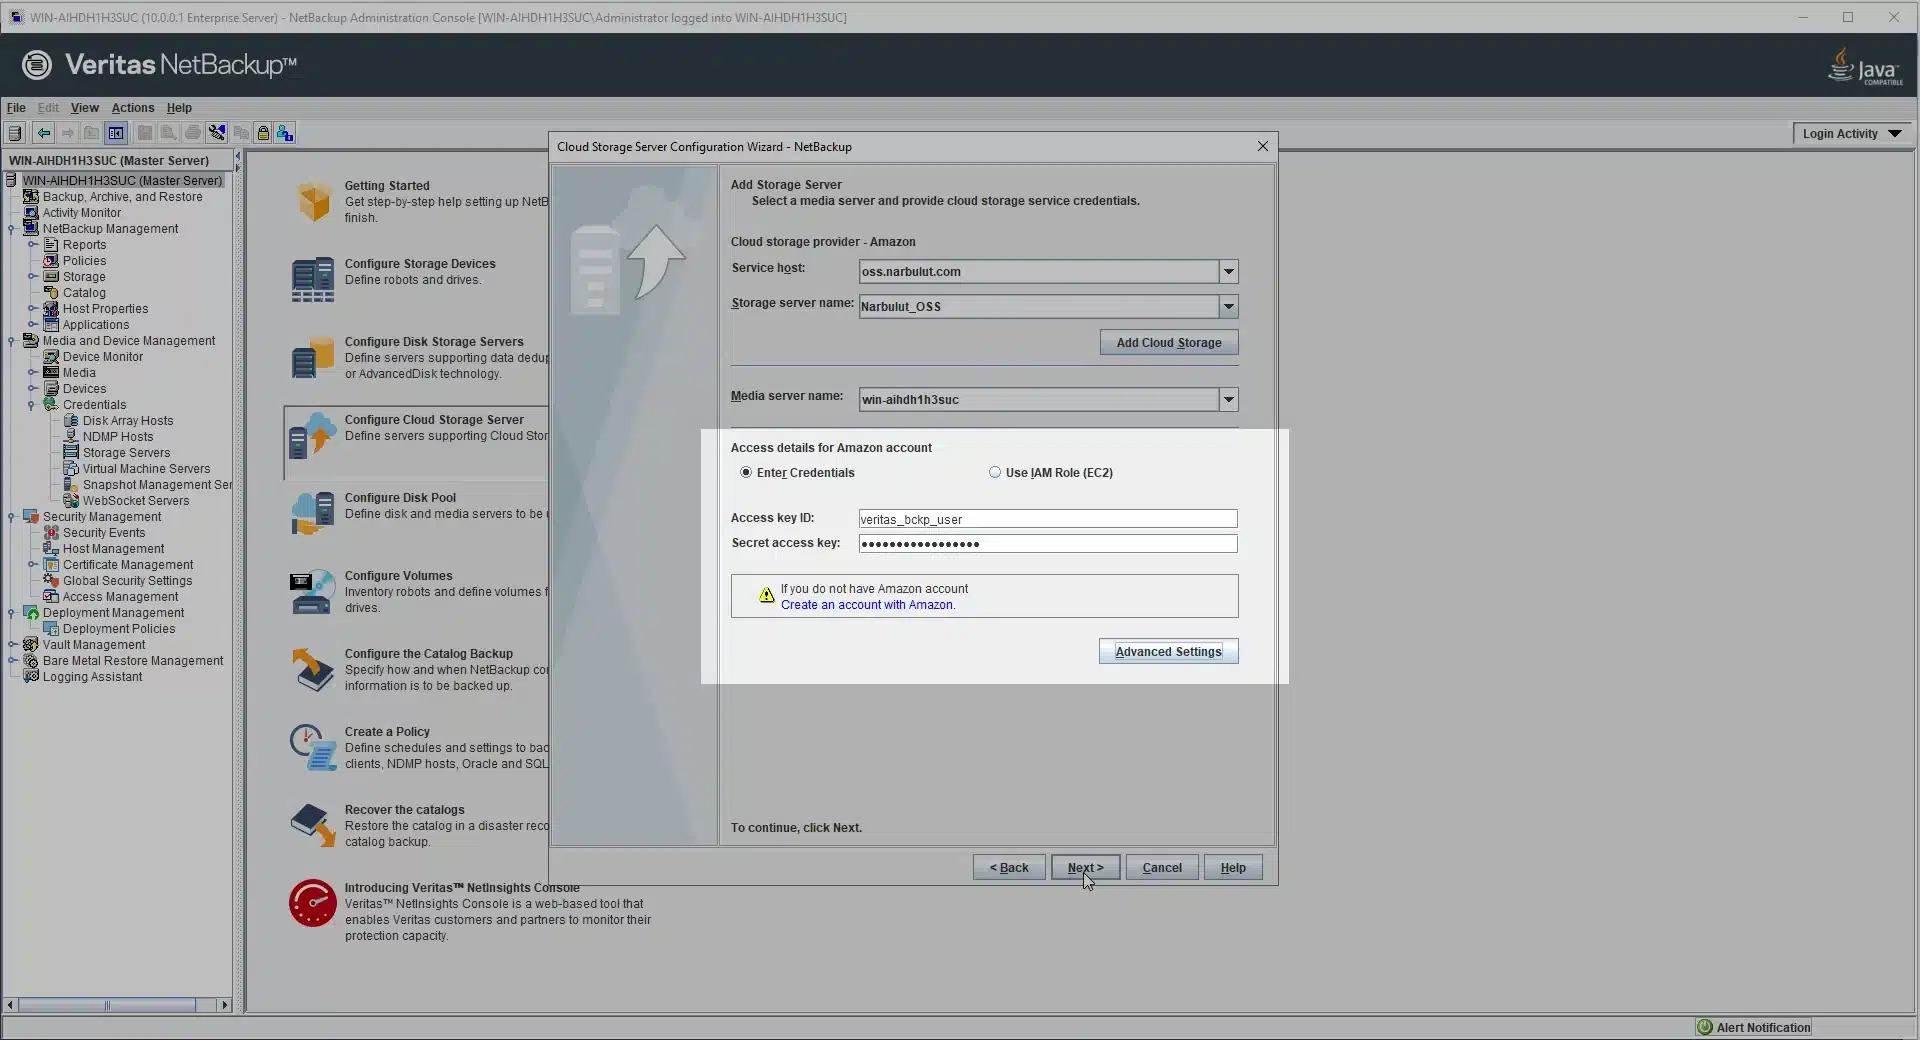Click the Advanced Settings button

point(1168,652)
